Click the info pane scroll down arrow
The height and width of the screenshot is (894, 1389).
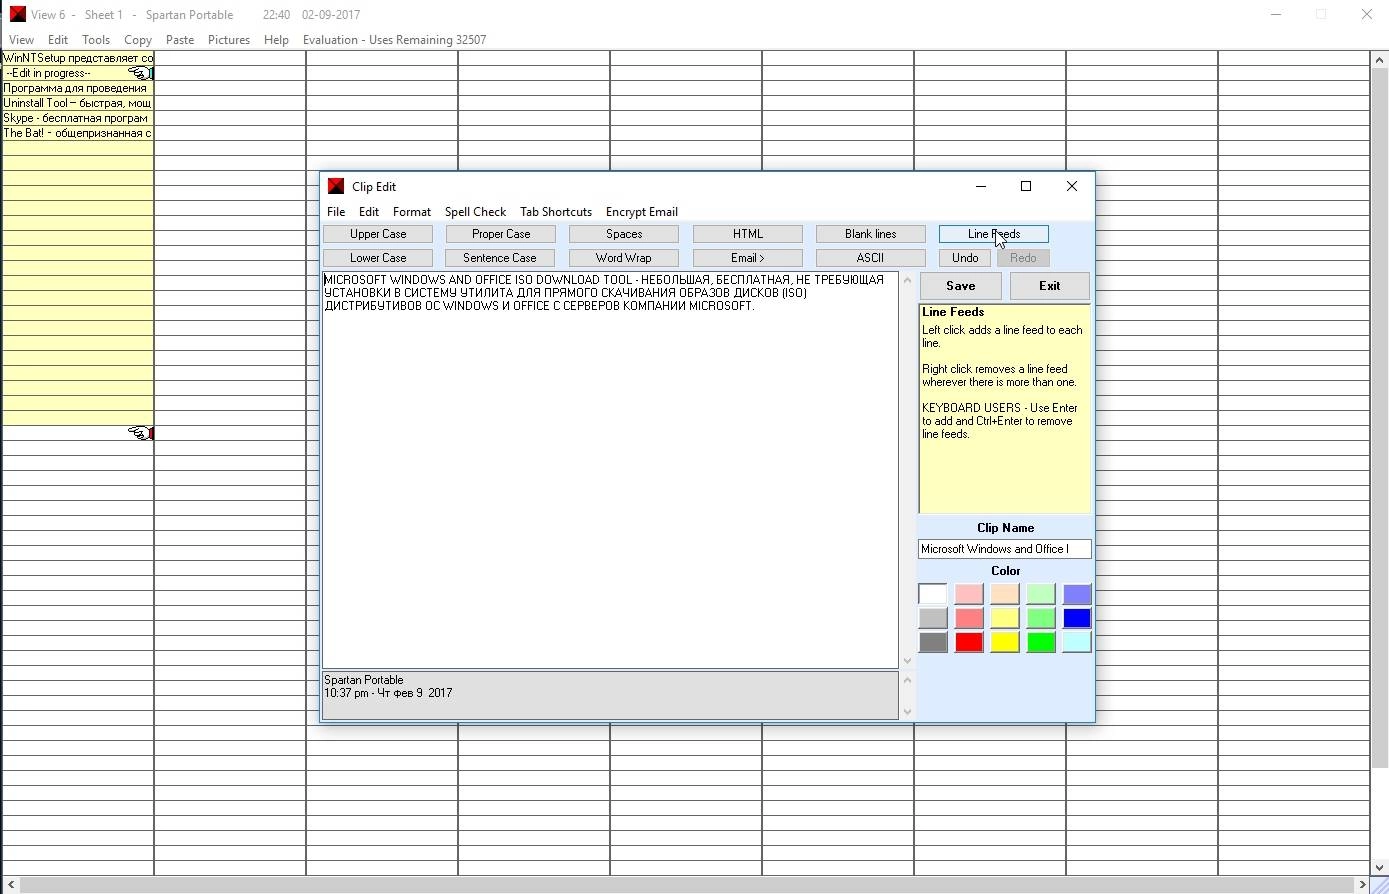pyautogui.click(x=907, y=711)
